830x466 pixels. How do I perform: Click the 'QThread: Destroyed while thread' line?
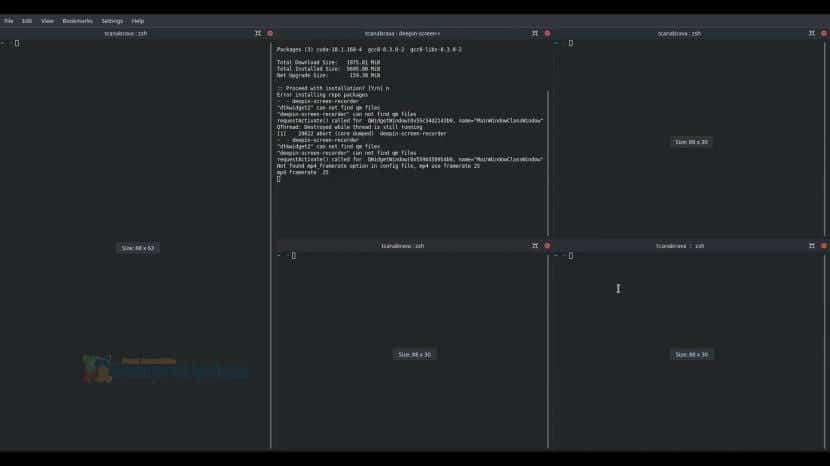349,127
